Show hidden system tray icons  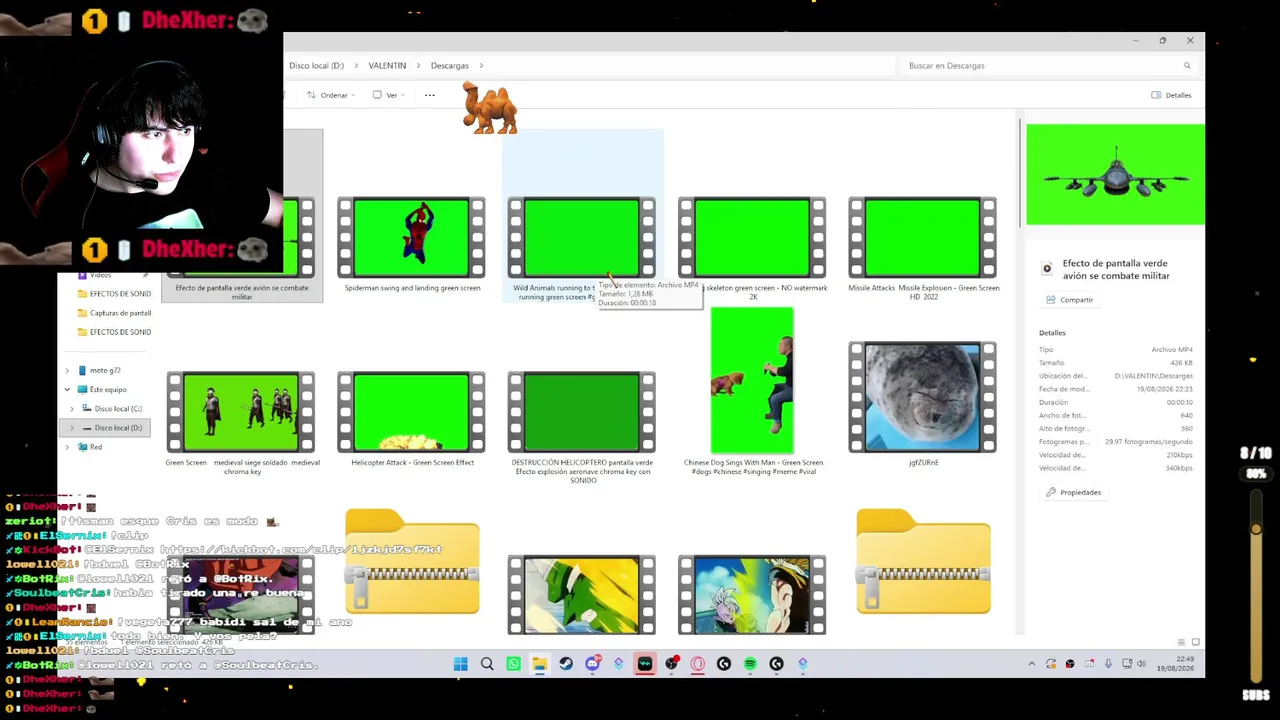pos(1032,664)
